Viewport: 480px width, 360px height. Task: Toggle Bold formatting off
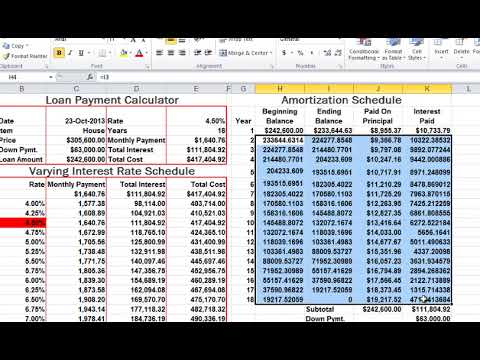pyautogui.click(x=59, y=53)
